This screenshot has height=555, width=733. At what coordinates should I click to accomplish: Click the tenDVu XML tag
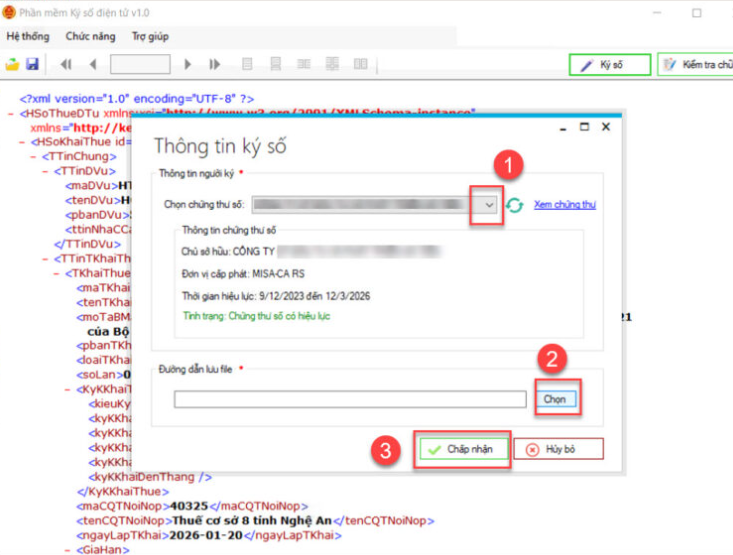tap(93, 200)
